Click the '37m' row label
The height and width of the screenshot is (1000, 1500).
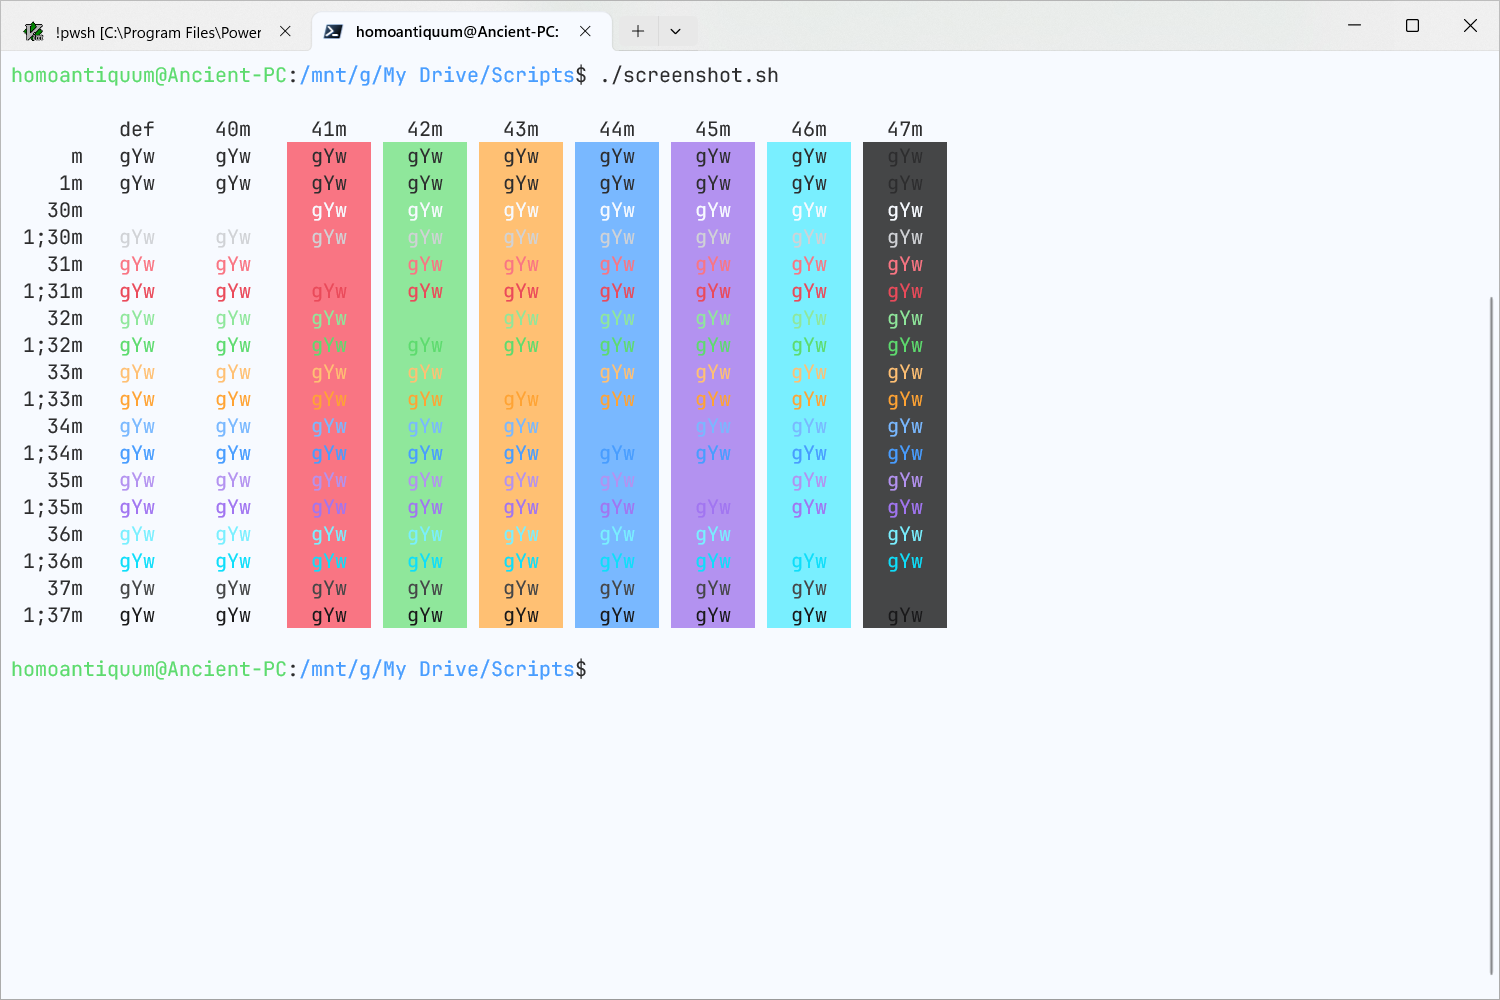(65, 589)
